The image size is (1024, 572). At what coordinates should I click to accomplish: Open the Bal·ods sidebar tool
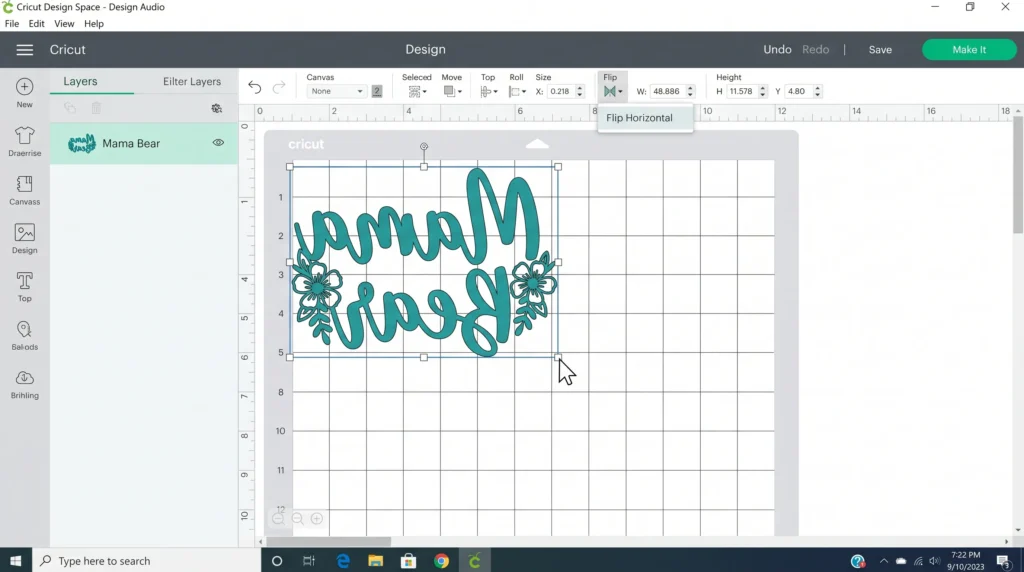click(24, 329)
